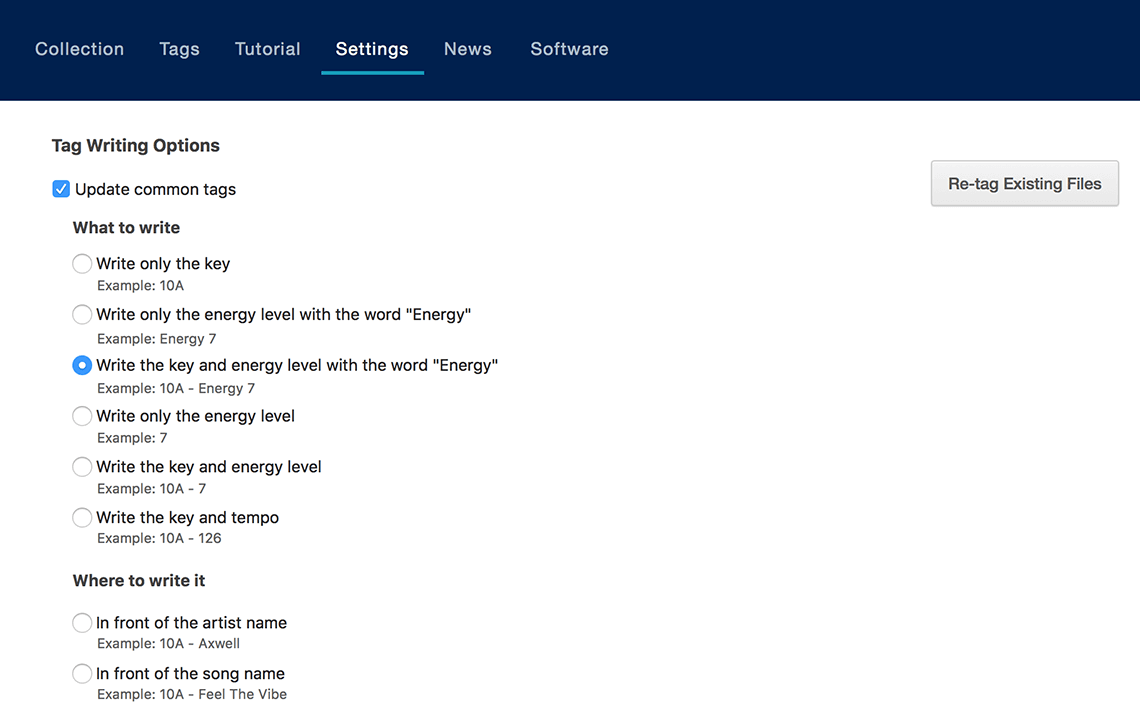Go to the Software tab
Viewport: 1140px width, 706px height.
(569, 48)
